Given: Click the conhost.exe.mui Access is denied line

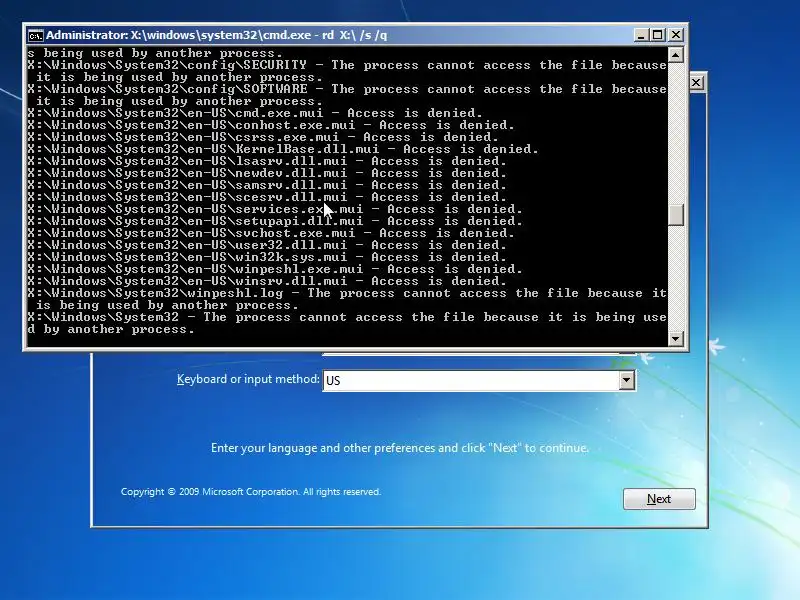Looking at the screenshot, I should 271,126.
